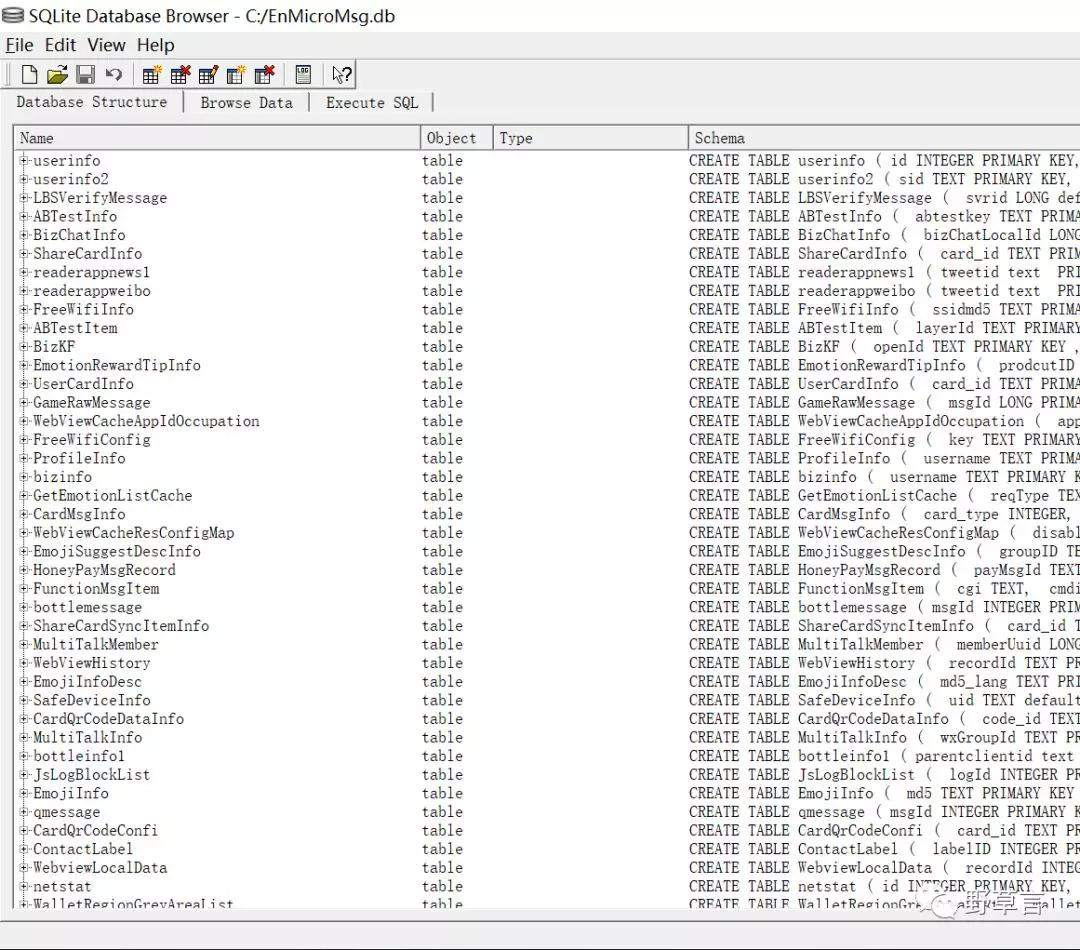Viewport: 1080px width, 950px height.
Task: Click the Modify Table pencil icon
Action: point(208,74)
